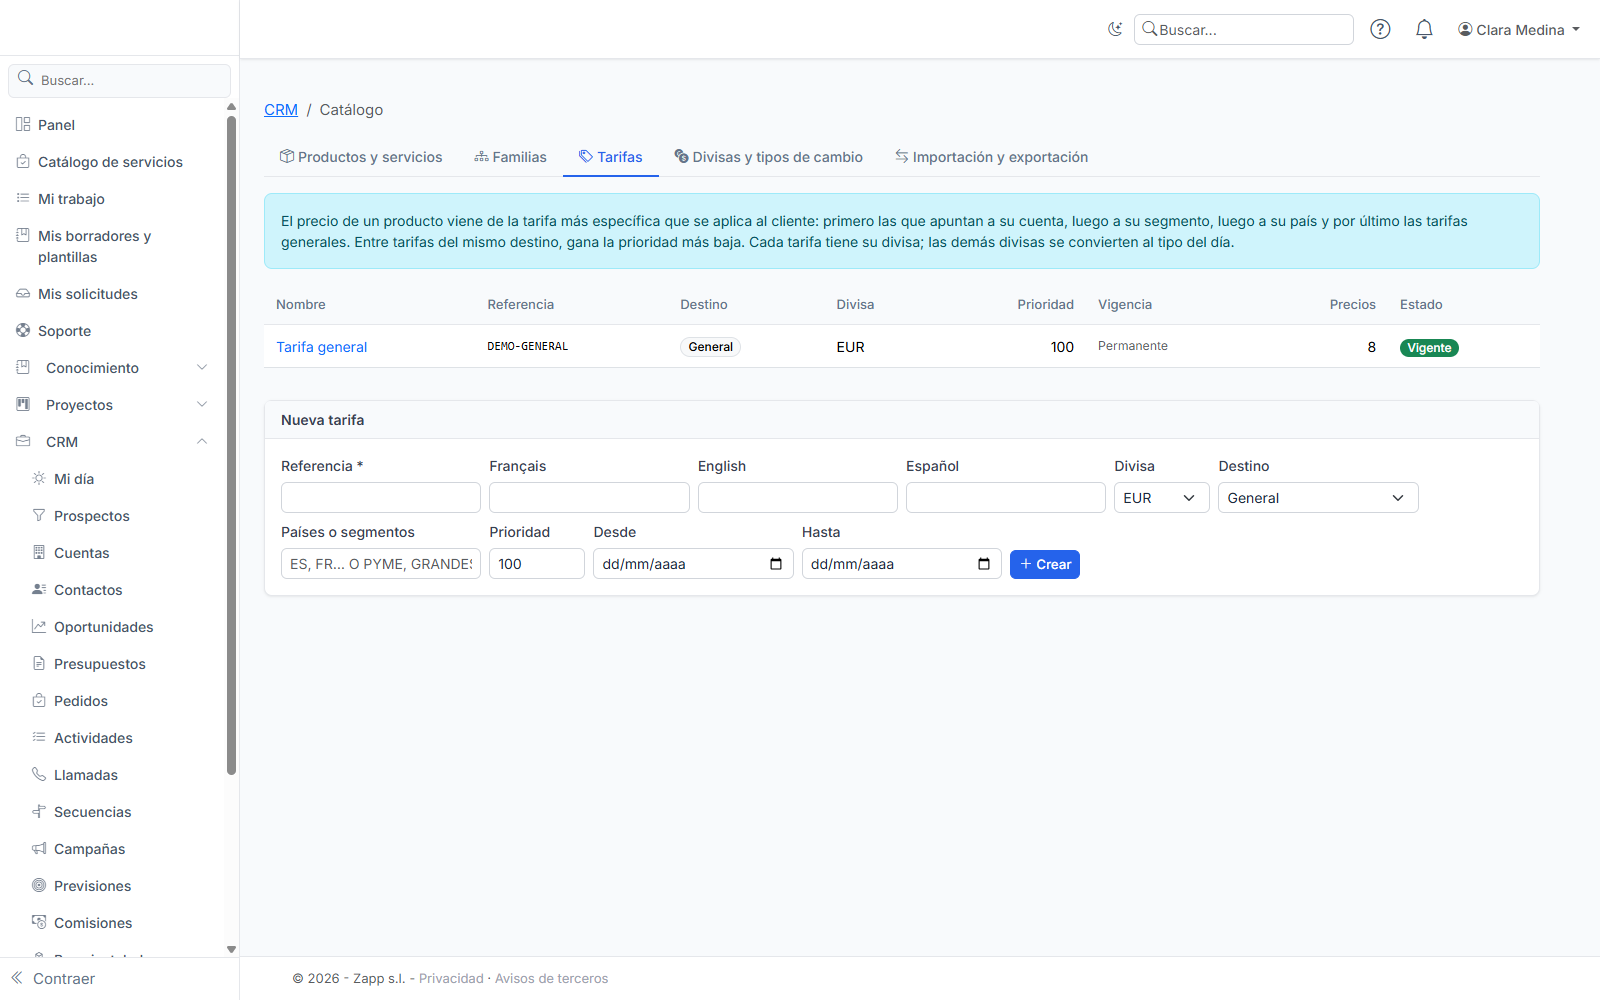Open calendar picker in Hasta field
This screenshot has height=1000, width=1600.
coord(984,564)
